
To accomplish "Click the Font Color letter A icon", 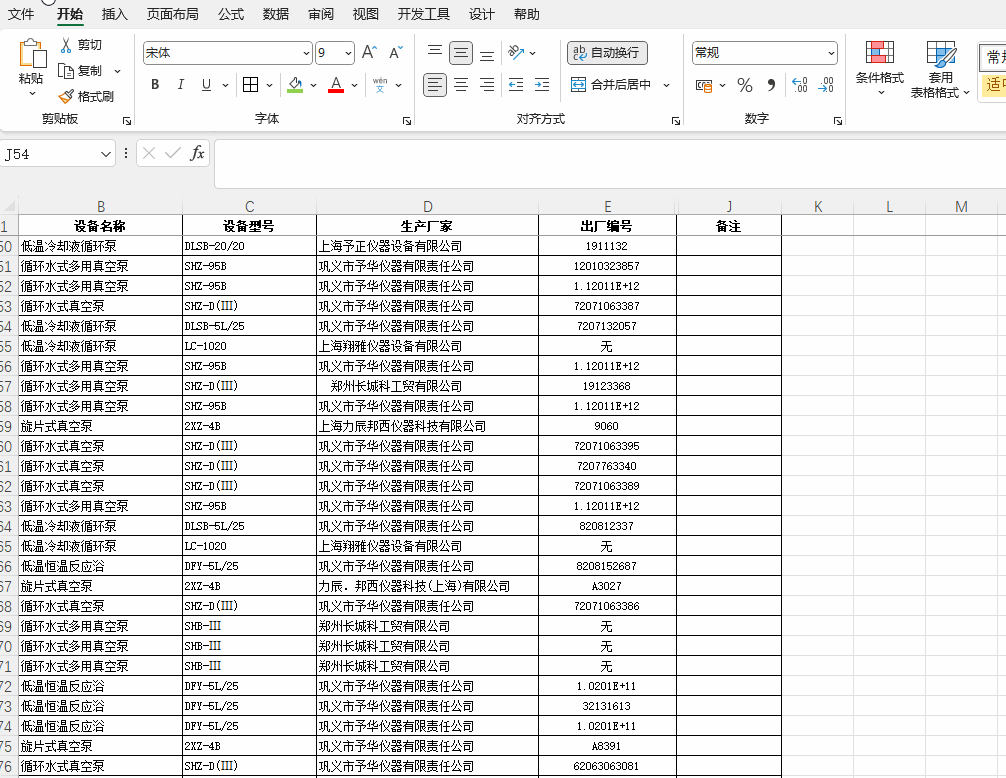I will [336, 85].
